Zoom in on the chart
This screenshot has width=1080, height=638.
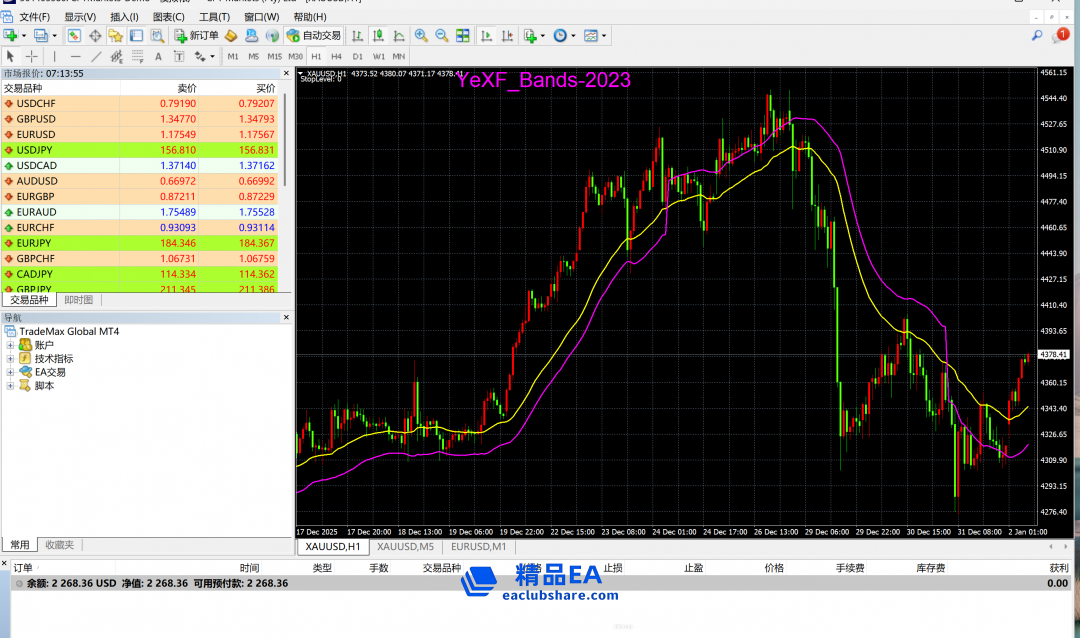coord(421,35)
